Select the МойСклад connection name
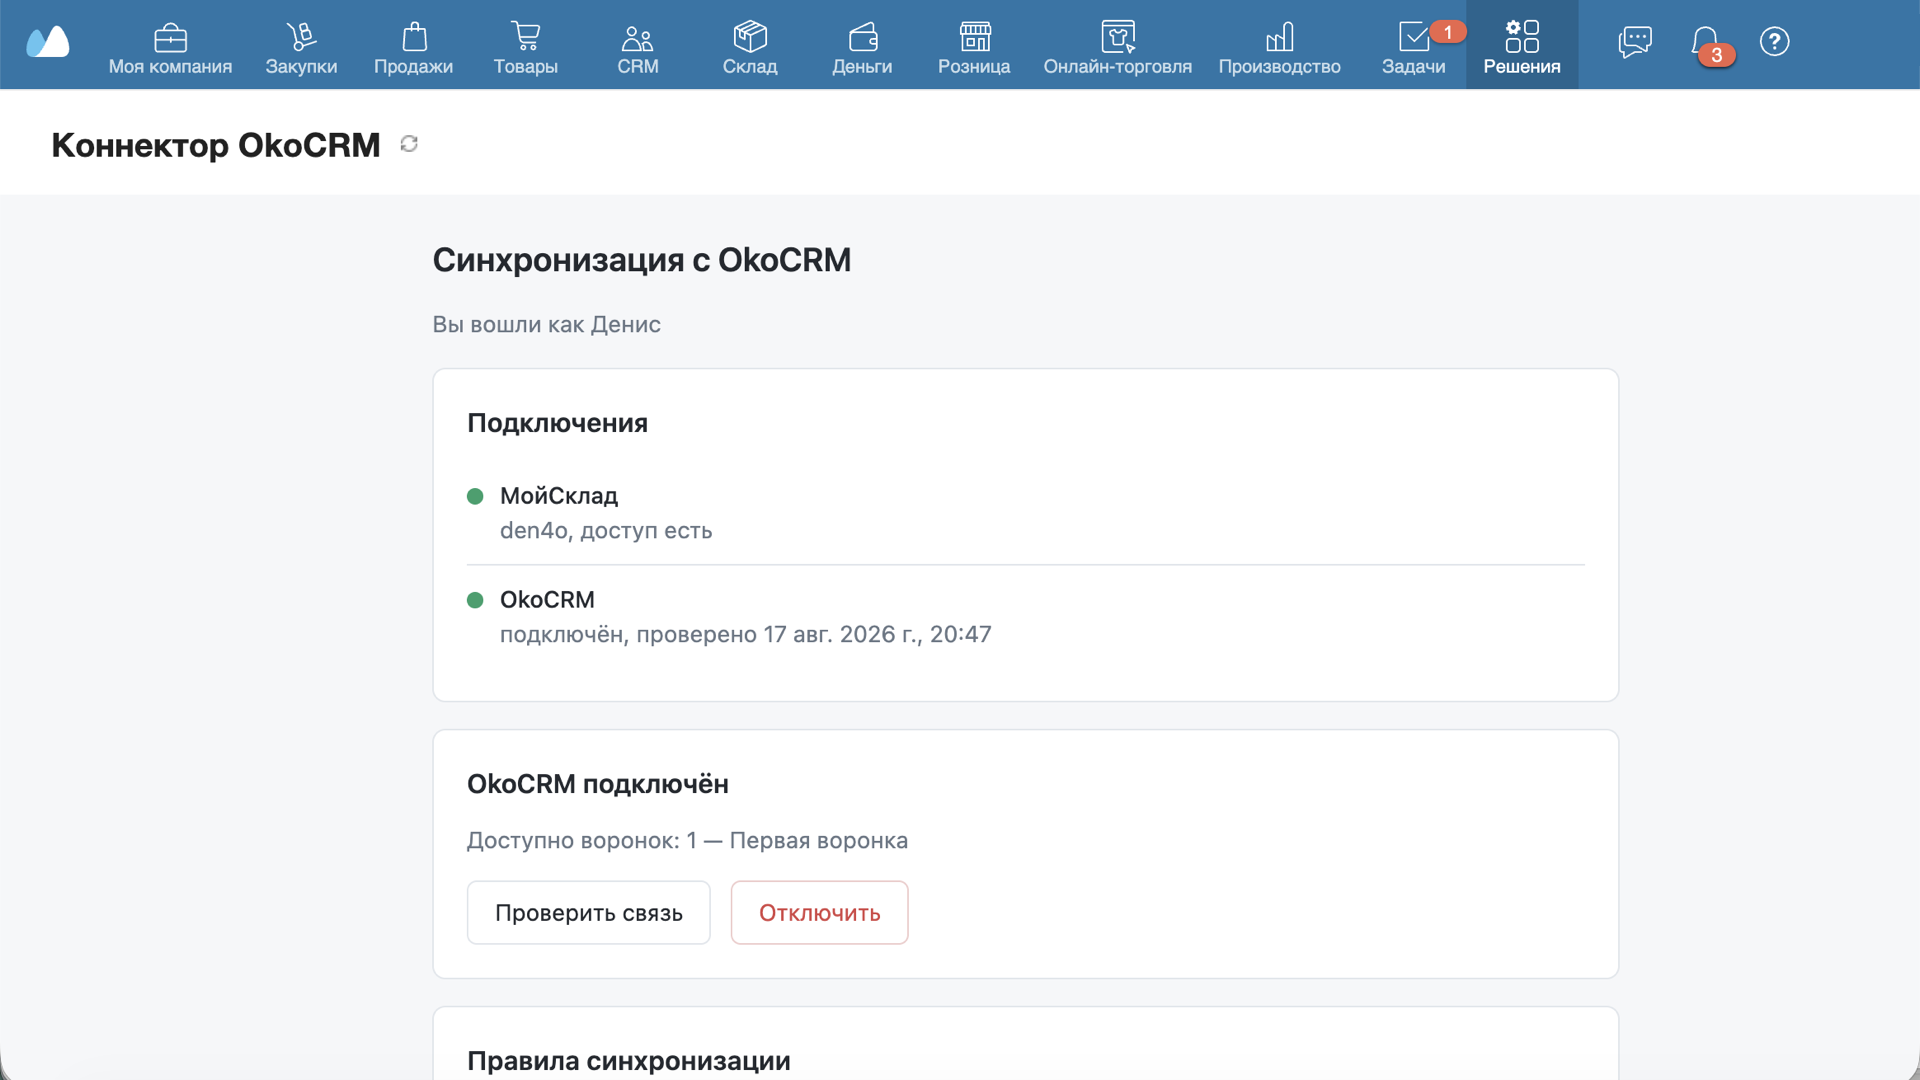This screenshot has height=1080, width=1920. click(x=558, y=496)
